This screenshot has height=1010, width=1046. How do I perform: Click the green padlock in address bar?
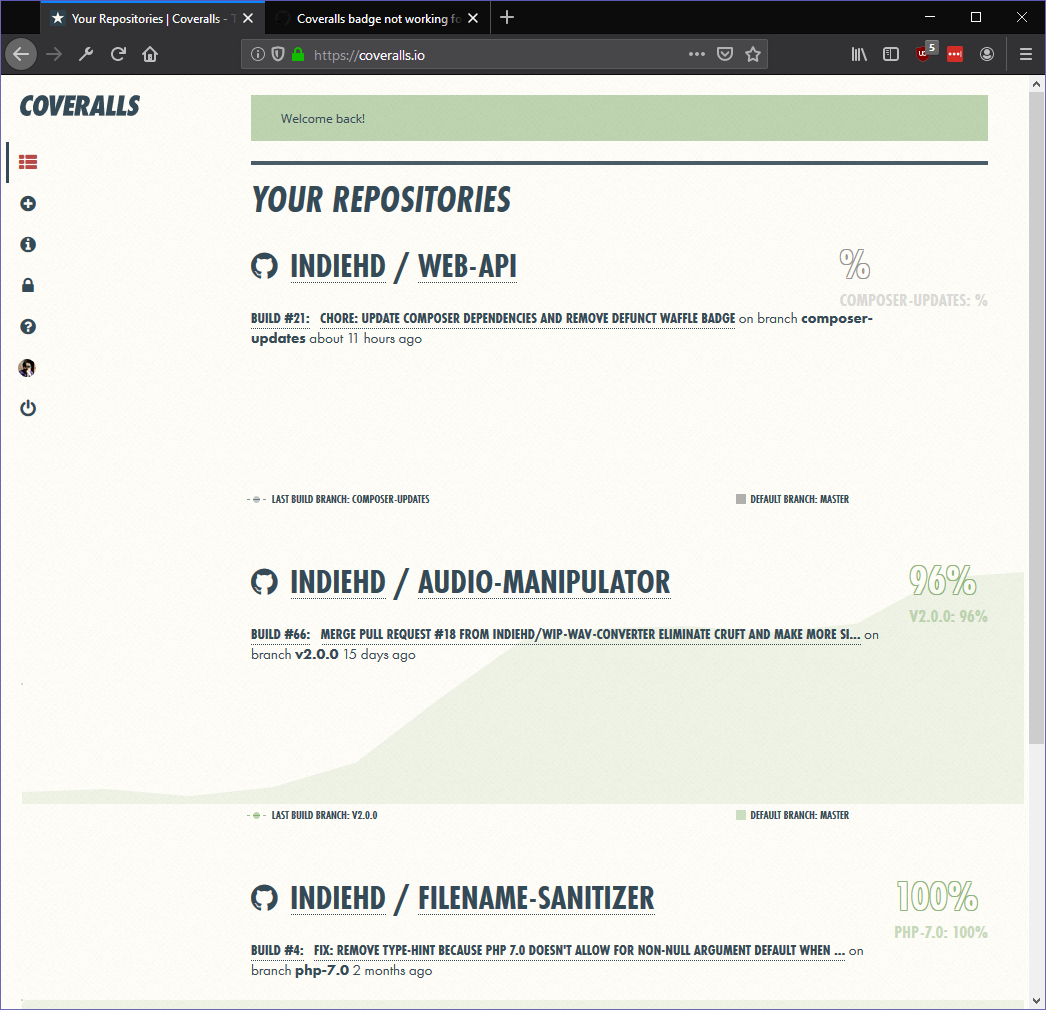[x=298, y=55]
